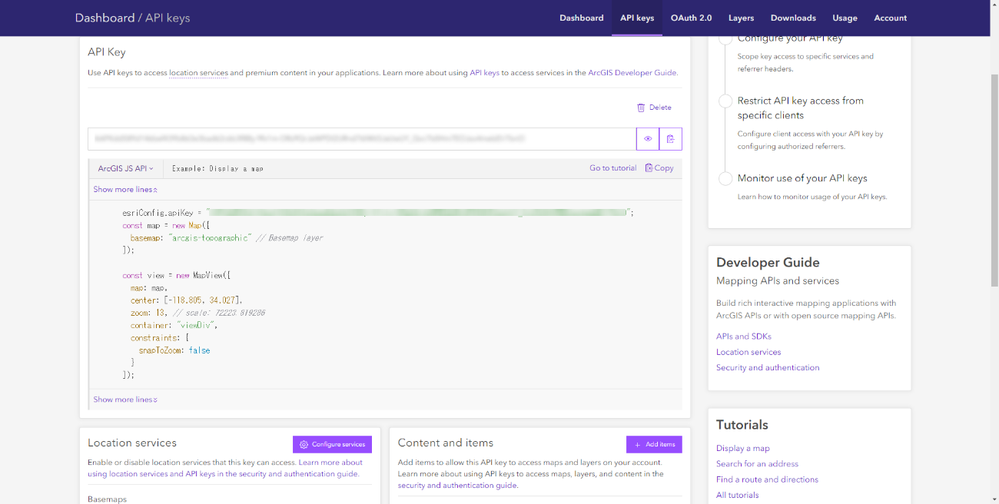Screen dimensions: 999x504
Task: Click Add items button
Action: [x=654, y=445]
